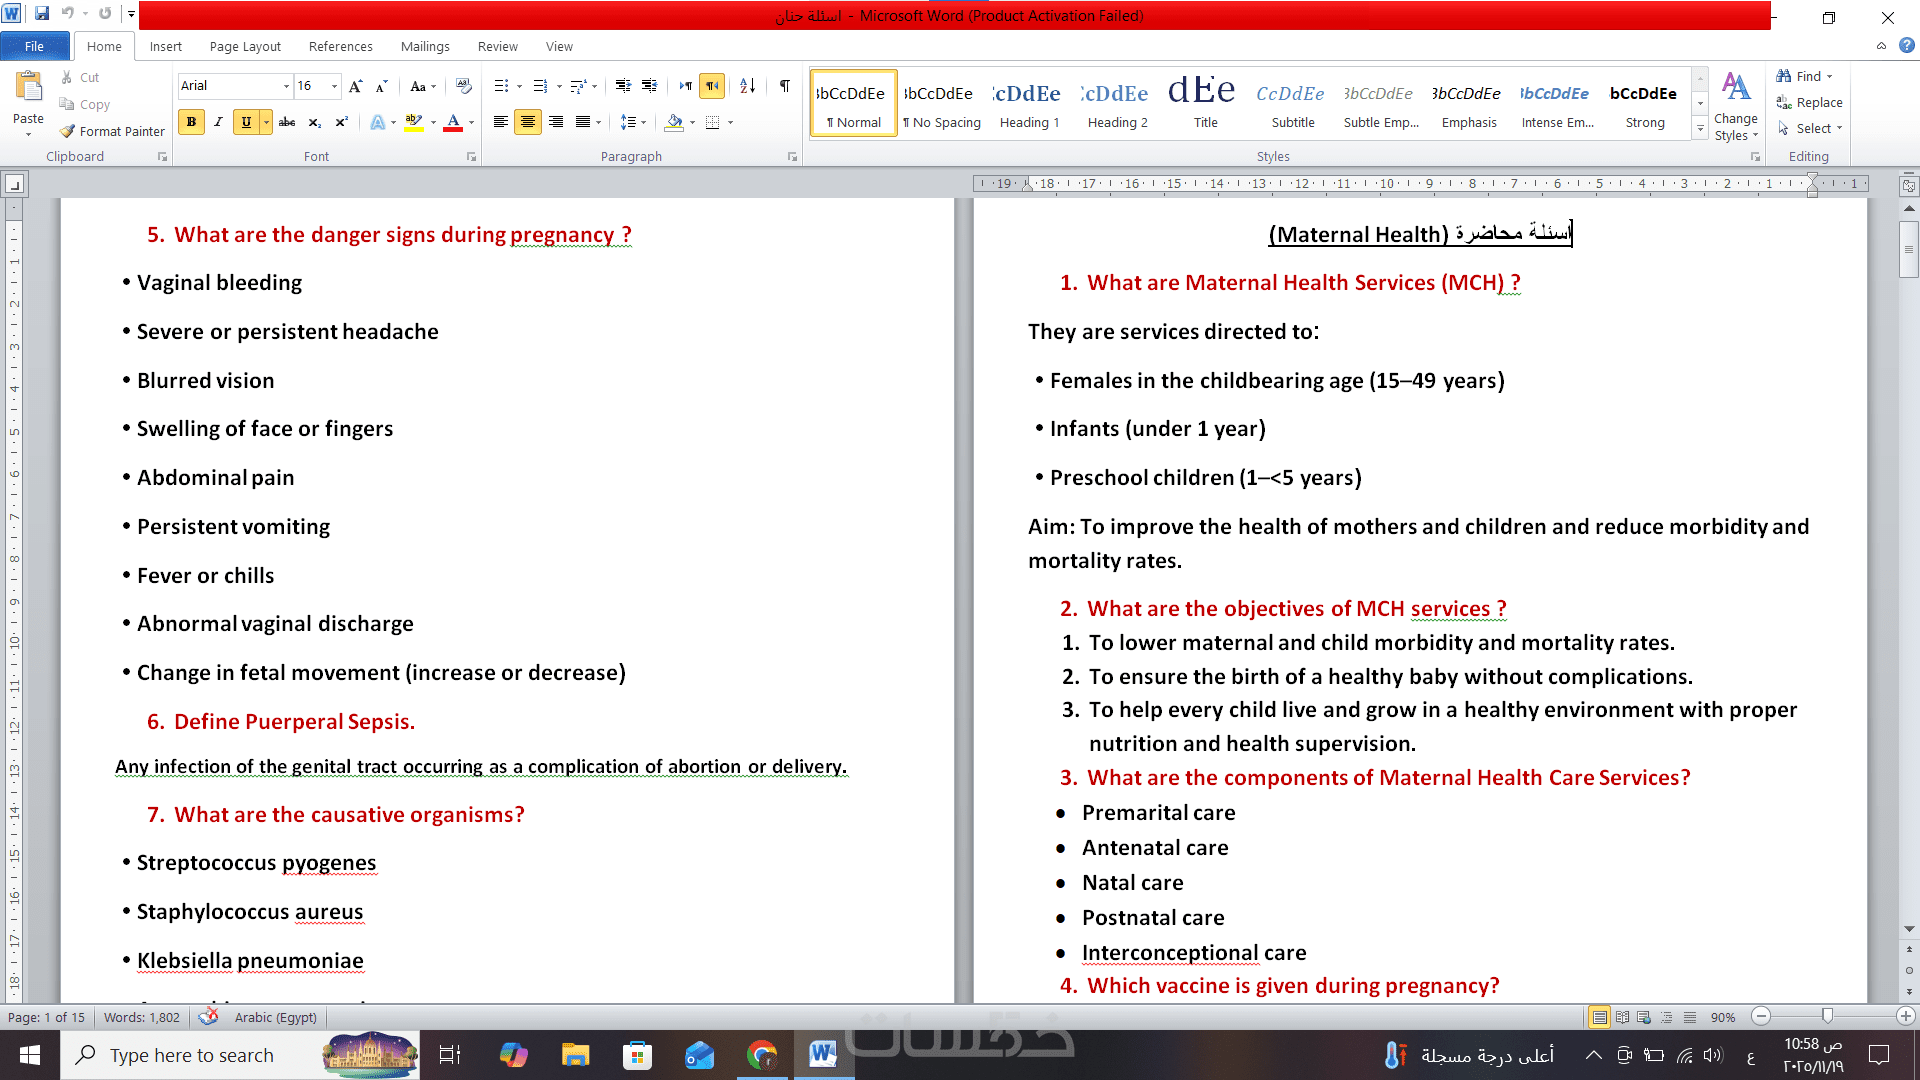This screenshot has height=1080, width=1920.
Task: Open the Page Layout tab
Action: (x=245, y=46)
